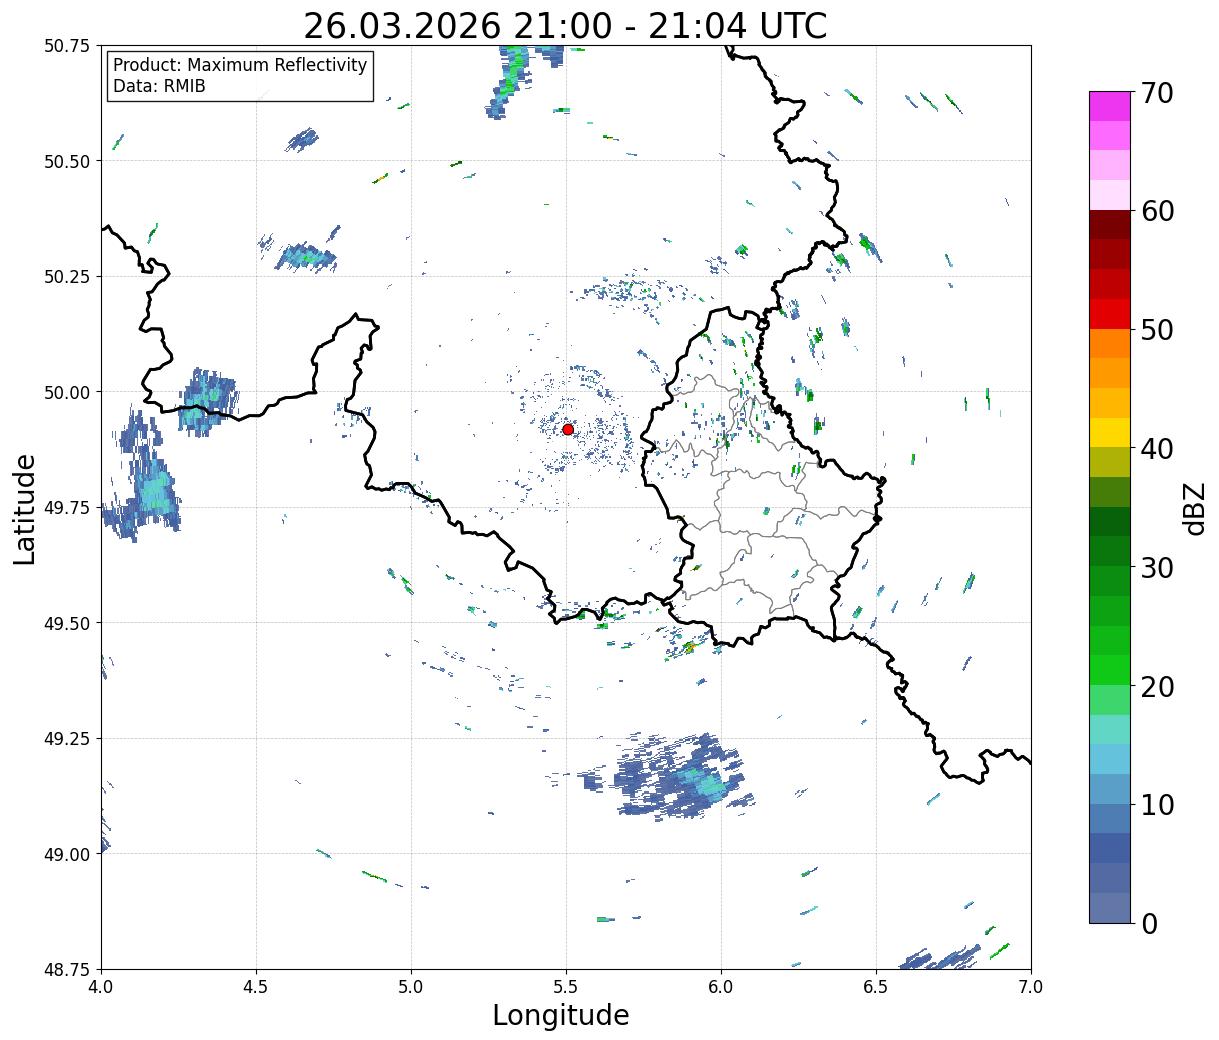Screen dimensions: 1219x1040
Task: Click the magenta swatch at top of colorbar
Action: click(x=1110, y=106)
